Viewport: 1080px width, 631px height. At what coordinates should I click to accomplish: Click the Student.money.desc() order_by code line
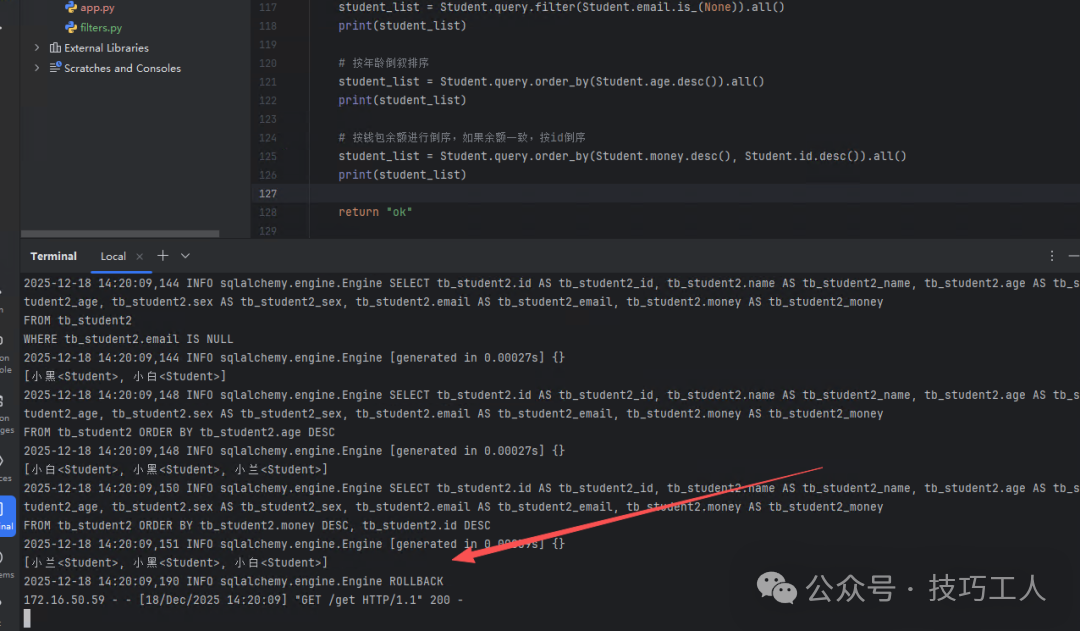click(x=622, y=156)
